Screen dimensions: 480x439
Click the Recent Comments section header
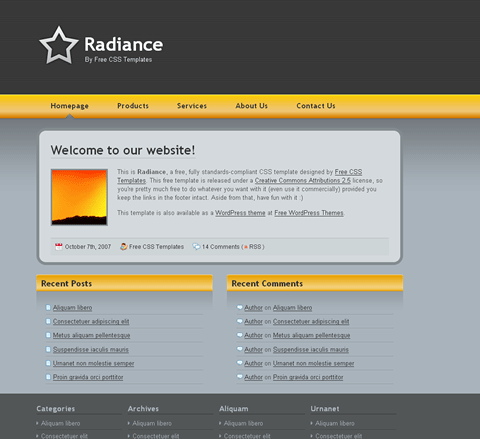coord(315,283)
